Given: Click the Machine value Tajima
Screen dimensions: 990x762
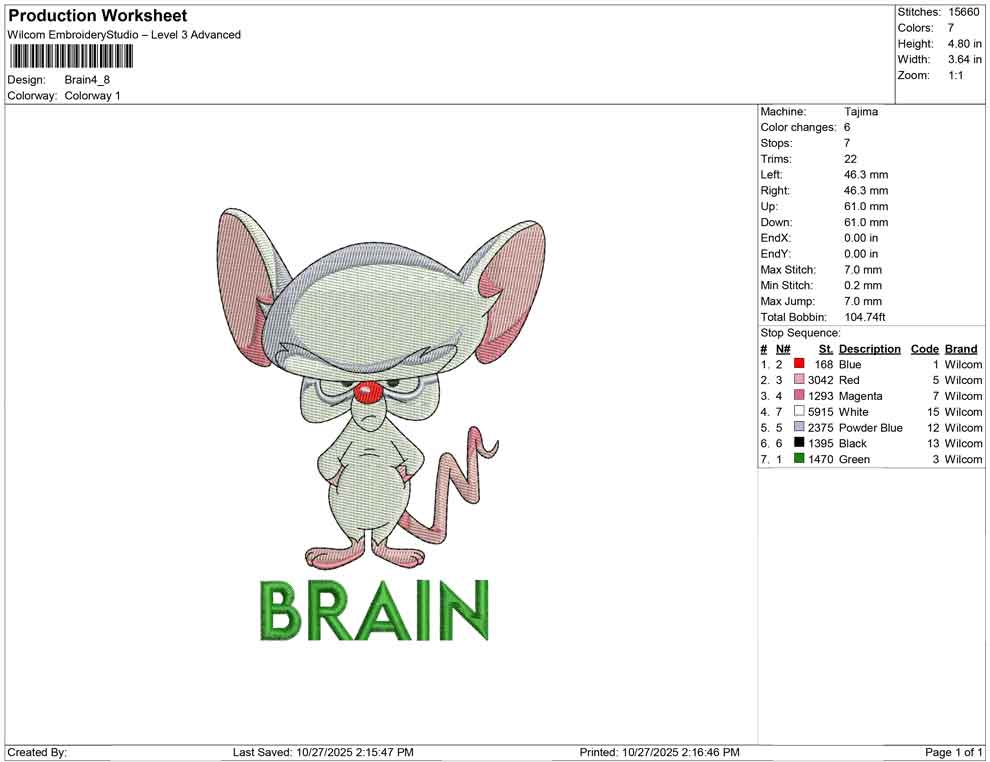Looking at the screenshot, I should (x=861, y=111).
